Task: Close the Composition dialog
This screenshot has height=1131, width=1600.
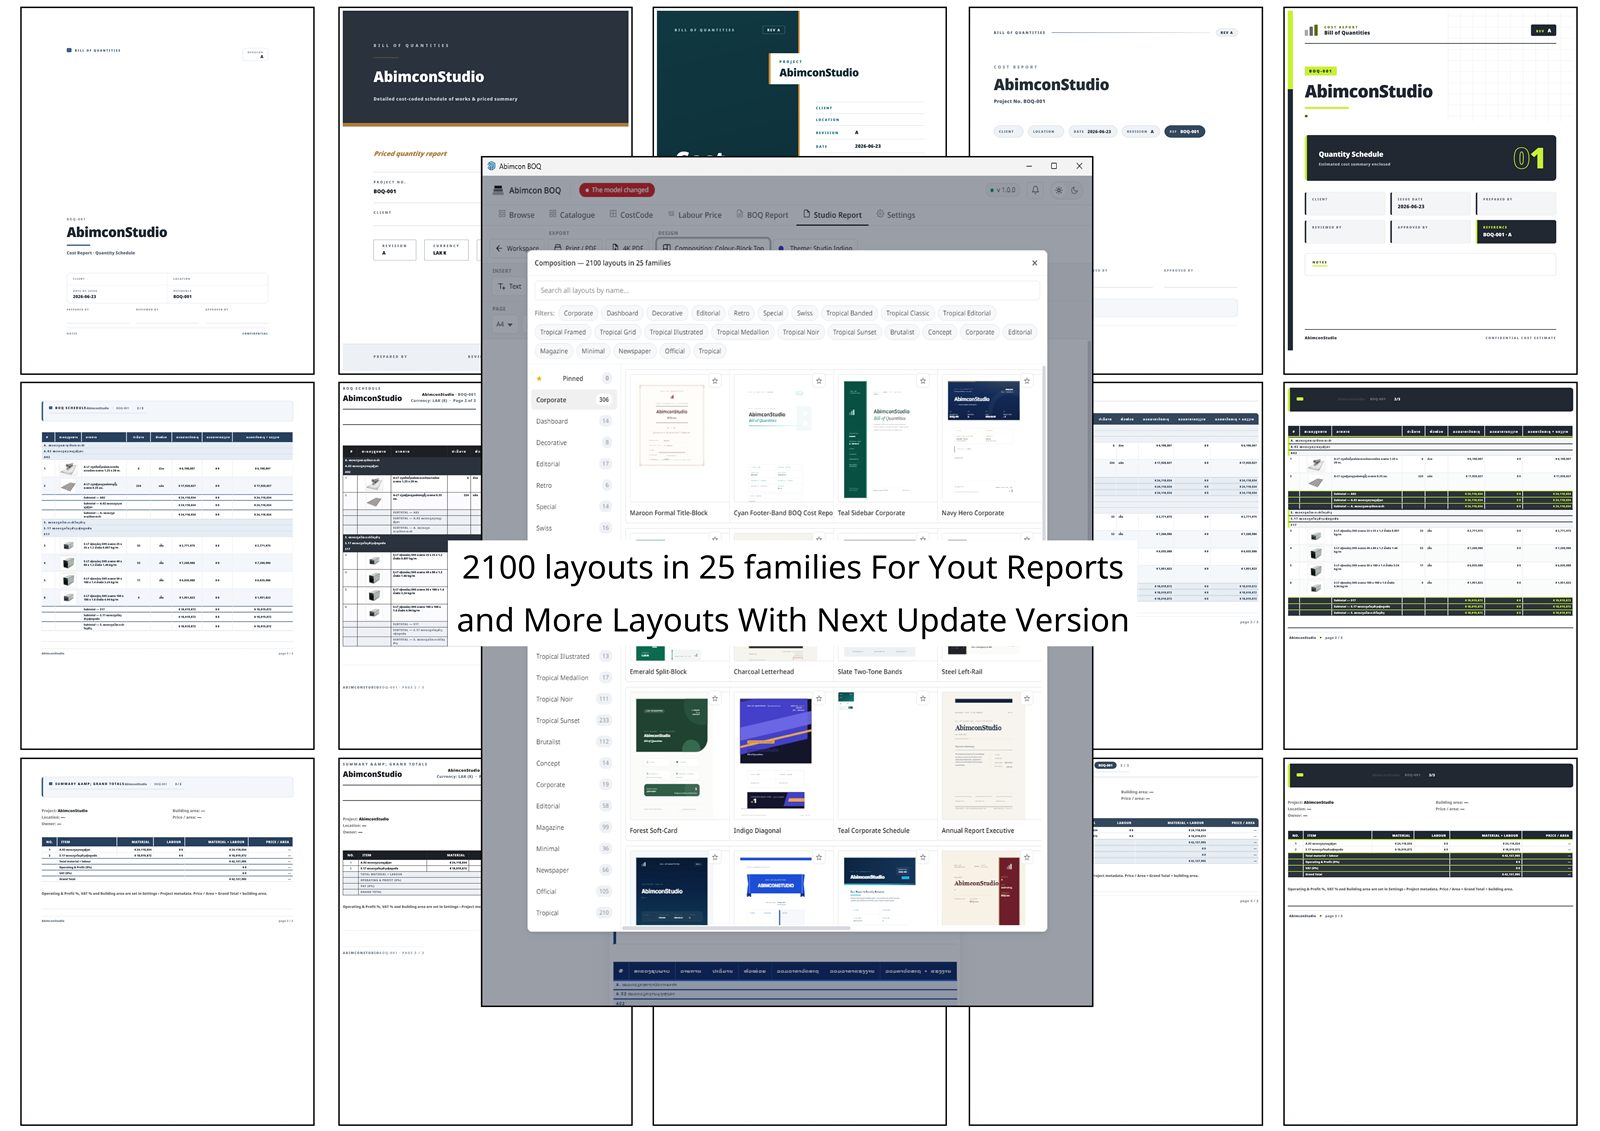Action: tap(1034, 263)
